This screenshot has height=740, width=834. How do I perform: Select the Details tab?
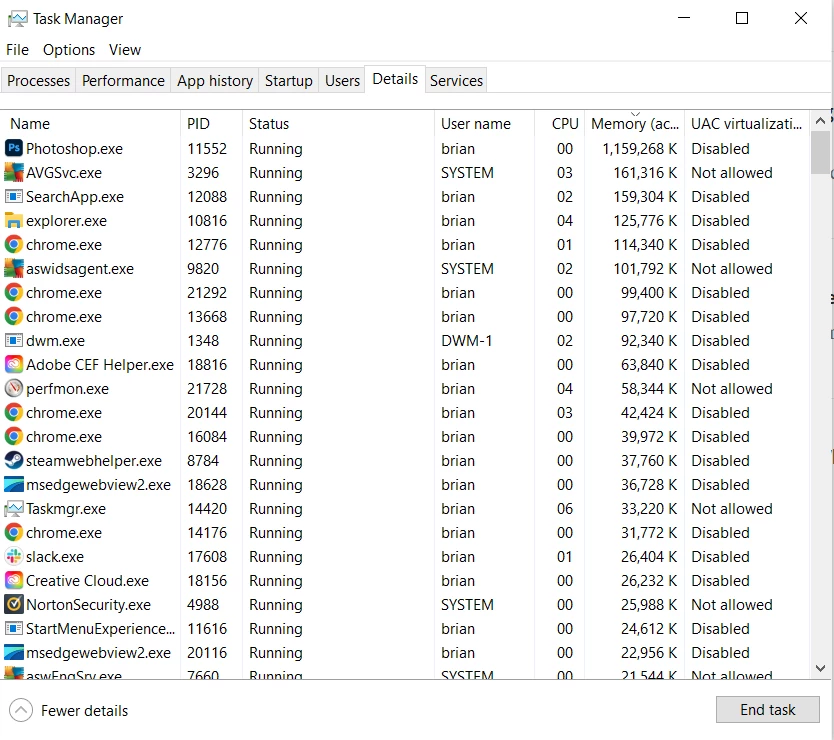[395, 79]
